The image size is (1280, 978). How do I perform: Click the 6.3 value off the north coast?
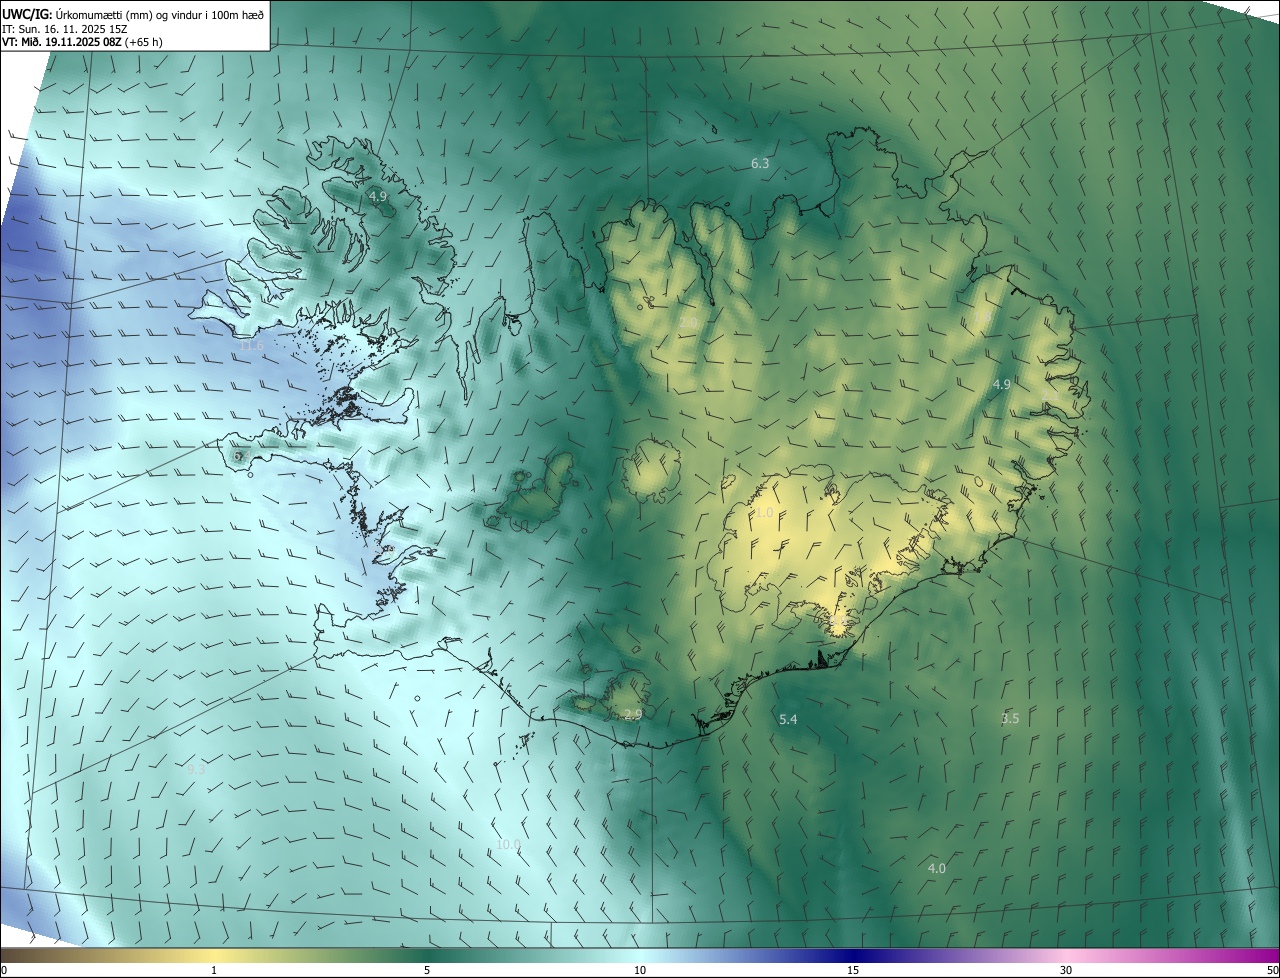pos(760,163)
